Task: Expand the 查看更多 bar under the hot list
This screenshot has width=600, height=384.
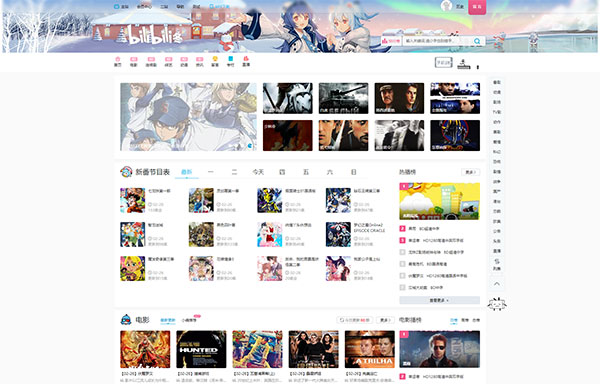Action: click(x=439, y=300)
